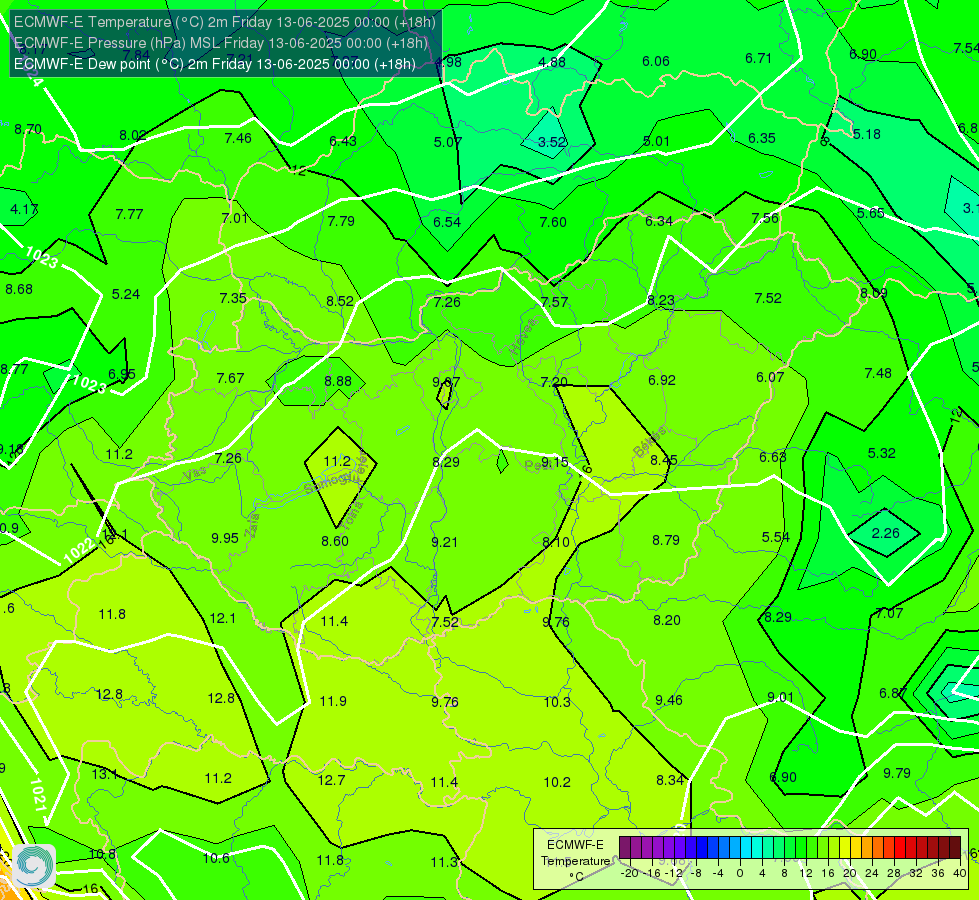Click the 'ECMWF-E Temperature °C' legend title
This screenshot has height=900, width=979.
(x=575, y=861)
